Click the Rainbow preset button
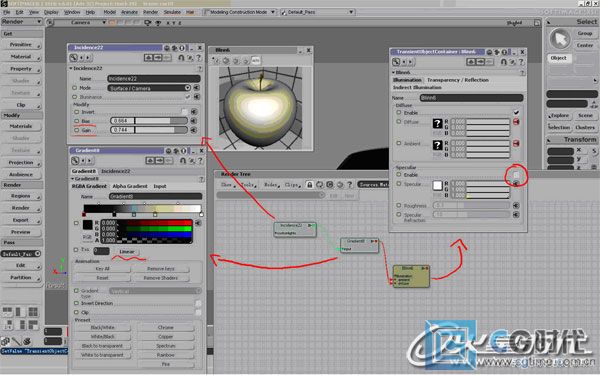 (165, 355)
